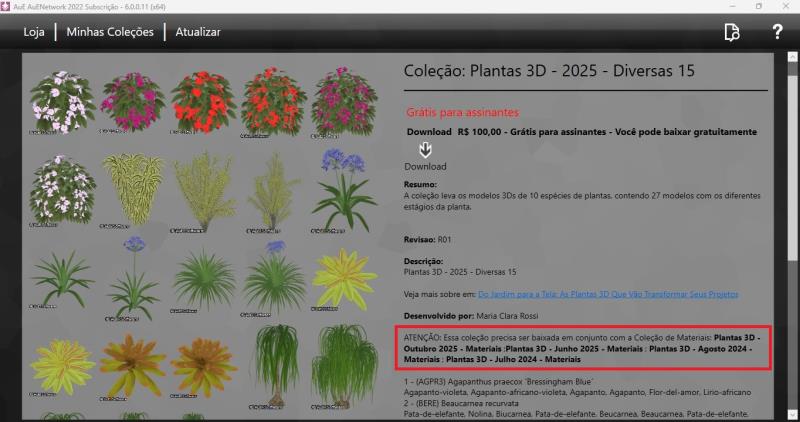
Task: Click the tall blue agapanthus flower thumbnail
Action: (x=343, y=188)
